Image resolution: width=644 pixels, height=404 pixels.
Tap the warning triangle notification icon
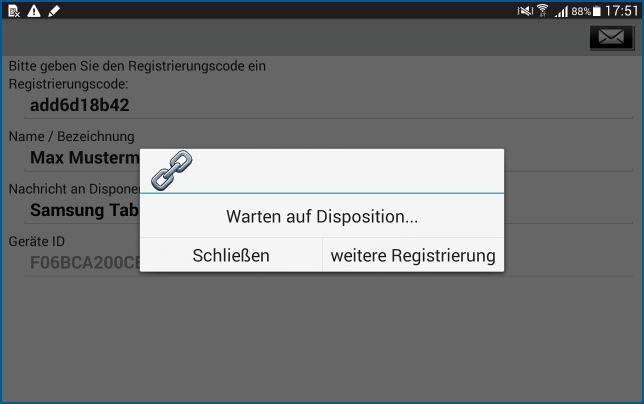(33, 10)
